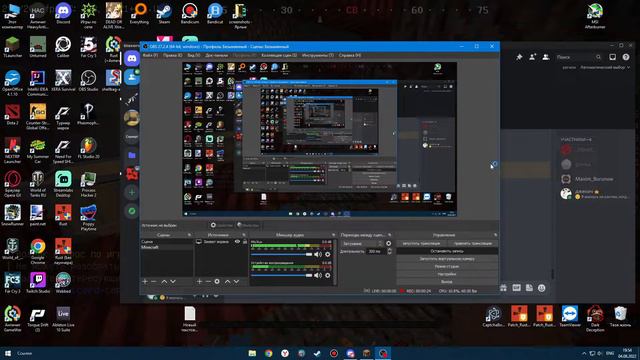Image resolution: width=640 pixels, height=360 pixels.
Task: Click Discord add server plus icon
Action: click(132, 192)
